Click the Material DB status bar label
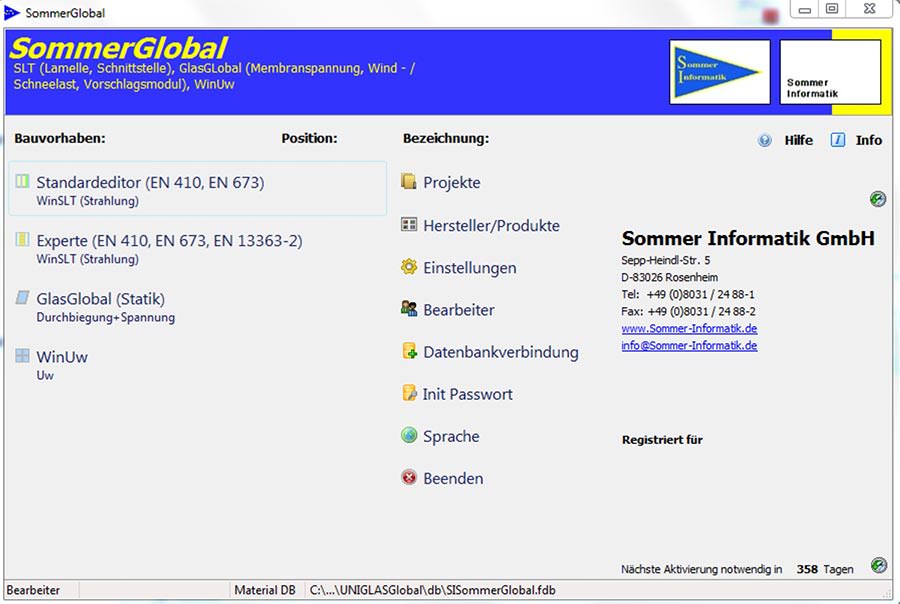 [265, 590]
